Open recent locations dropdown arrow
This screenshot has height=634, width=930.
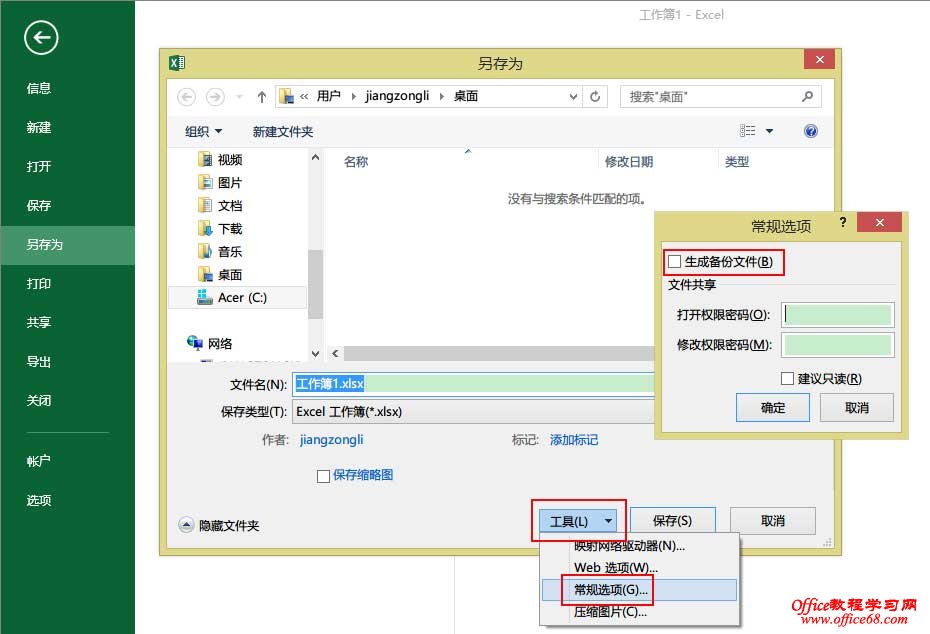click(239, 97)
